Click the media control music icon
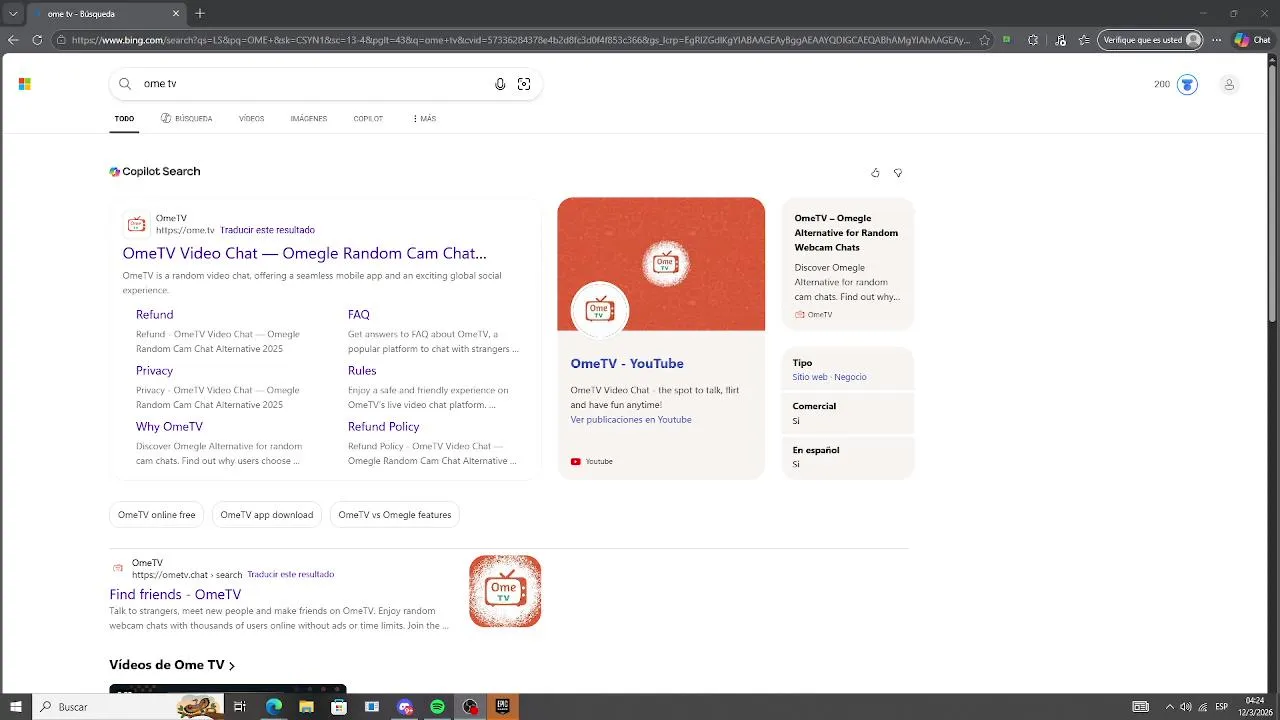Image resolution: width=1280 pixels, height=720 pixels. coord(1060,40)
